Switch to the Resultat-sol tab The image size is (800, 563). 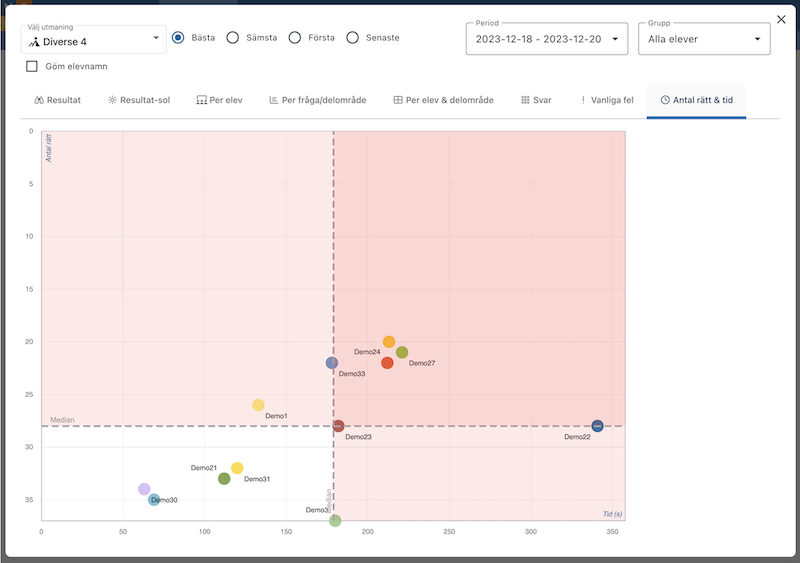tap(139, 100)
